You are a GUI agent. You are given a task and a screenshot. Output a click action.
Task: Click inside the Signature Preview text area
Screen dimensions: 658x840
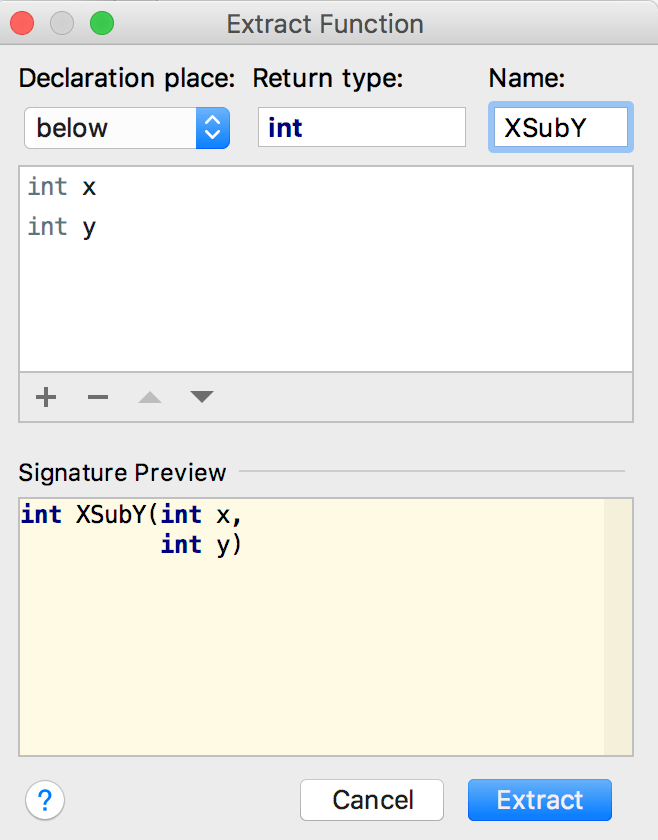point(312,627)
